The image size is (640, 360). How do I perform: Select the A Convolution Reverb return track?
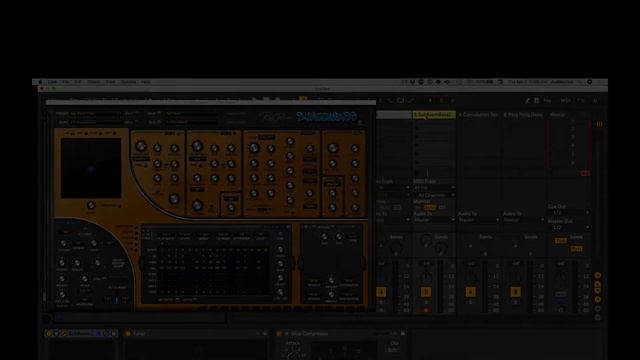[478, 115]
